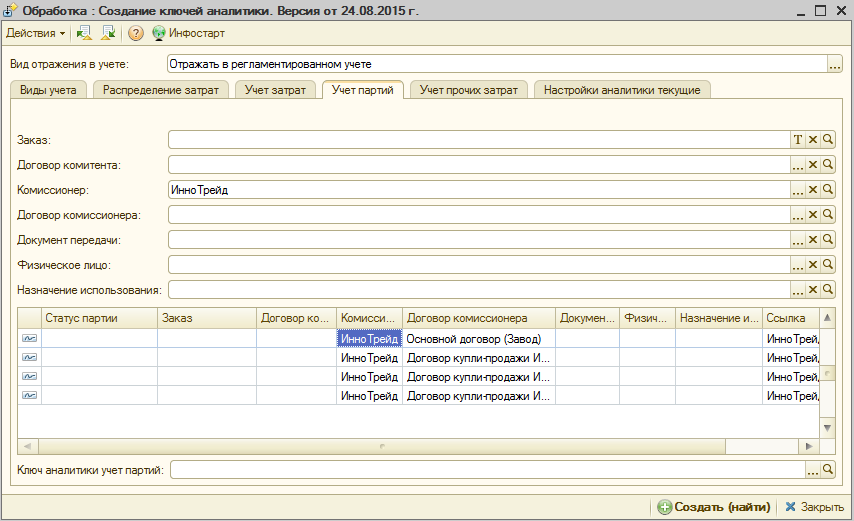Click the row icon of the Основной договор (Завод) row
The height and width of the screenshot is (521, 854).
pos(29,339)
